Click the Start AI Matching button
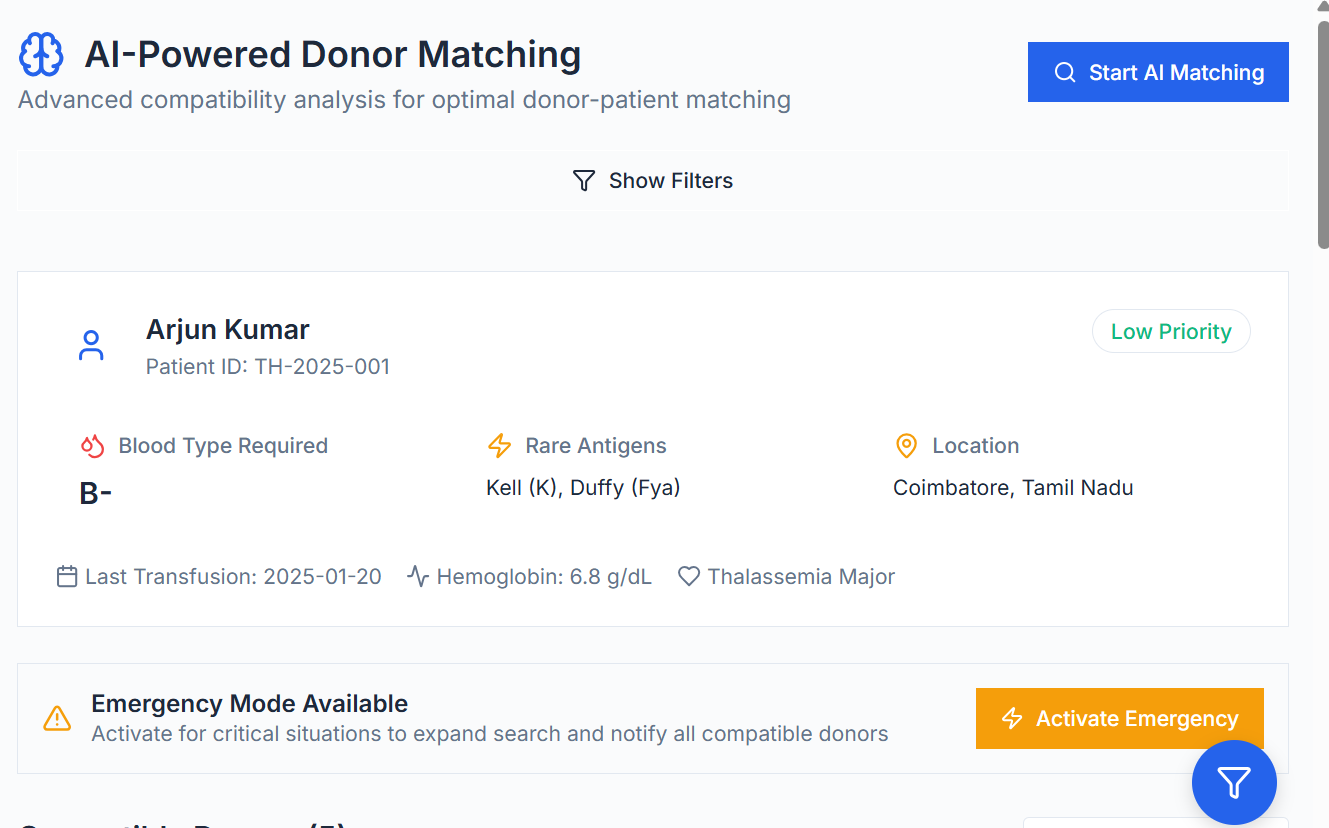 pos(1158,72)
